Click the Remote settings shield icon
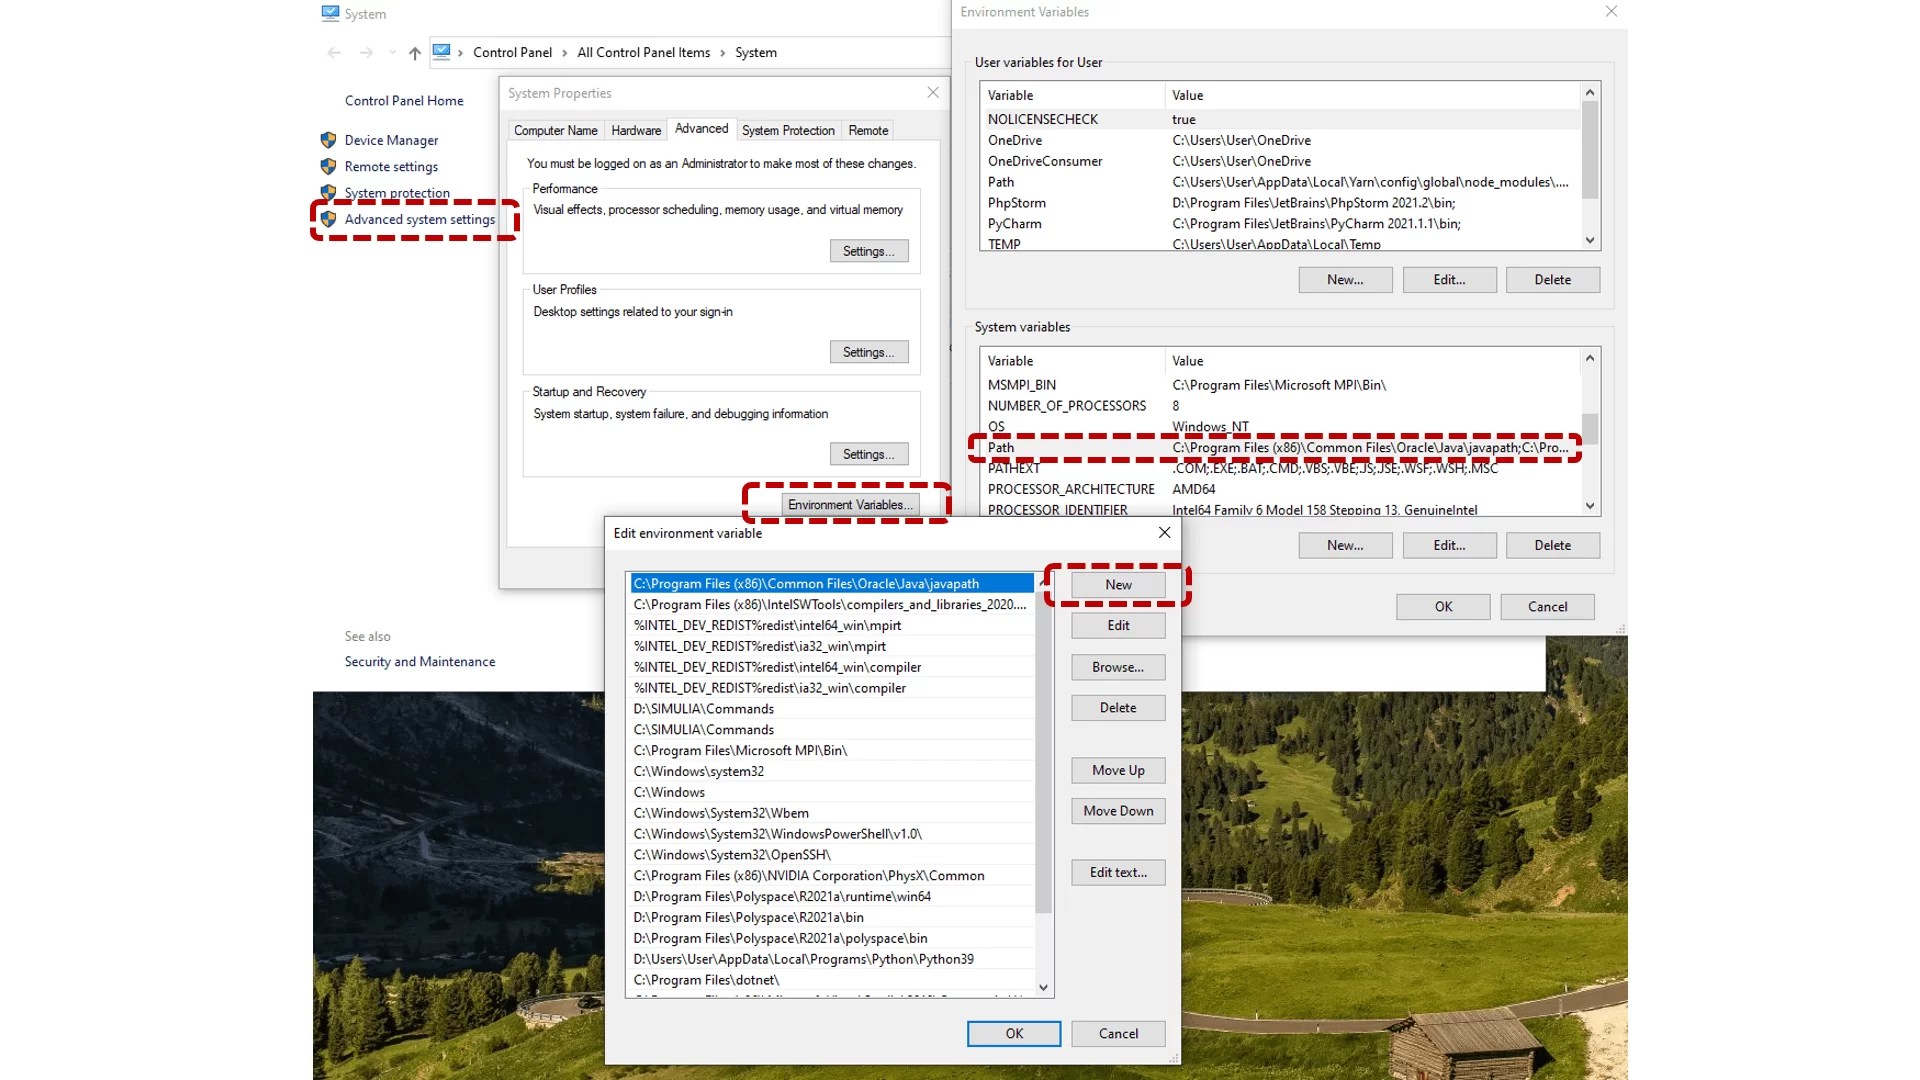The width and height of the screenshot is (1920, 1080). 329,166
